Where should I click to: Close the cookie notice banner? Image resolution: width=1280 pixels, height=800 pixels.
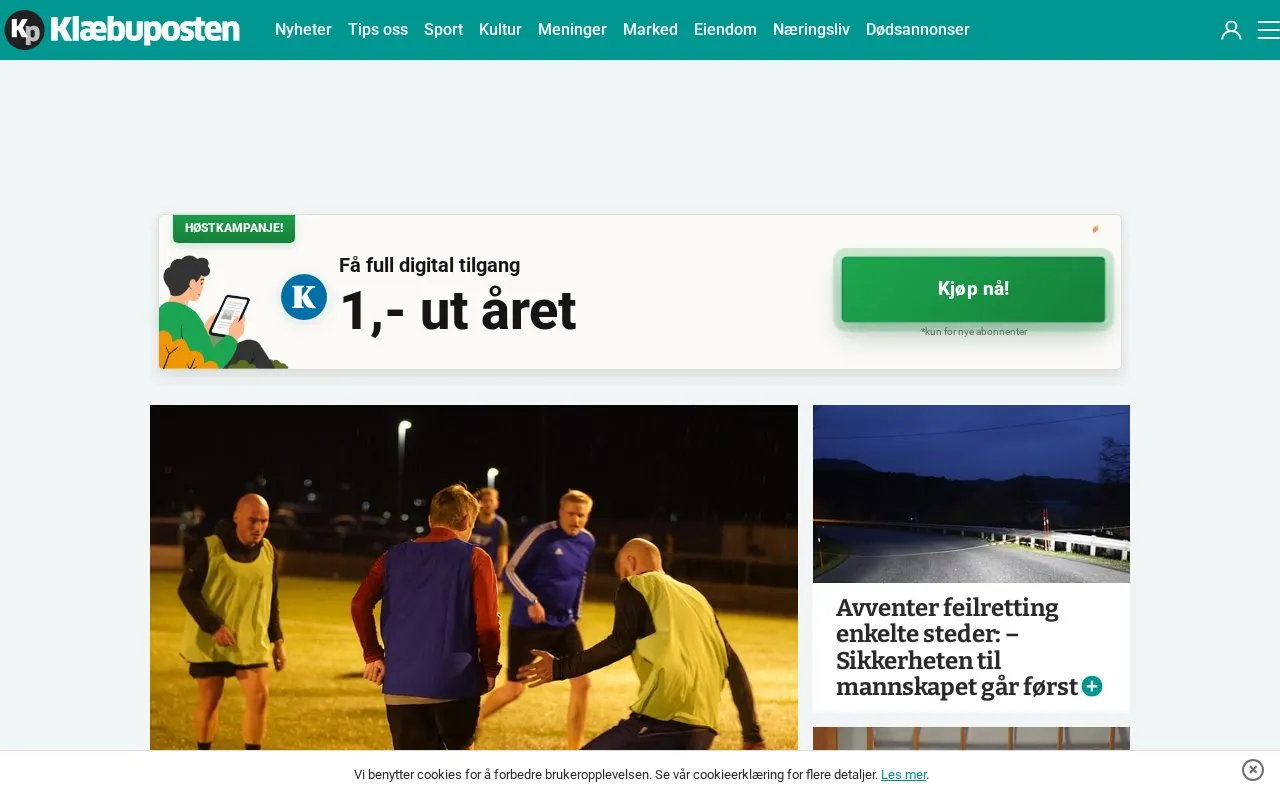point(1253,770)
